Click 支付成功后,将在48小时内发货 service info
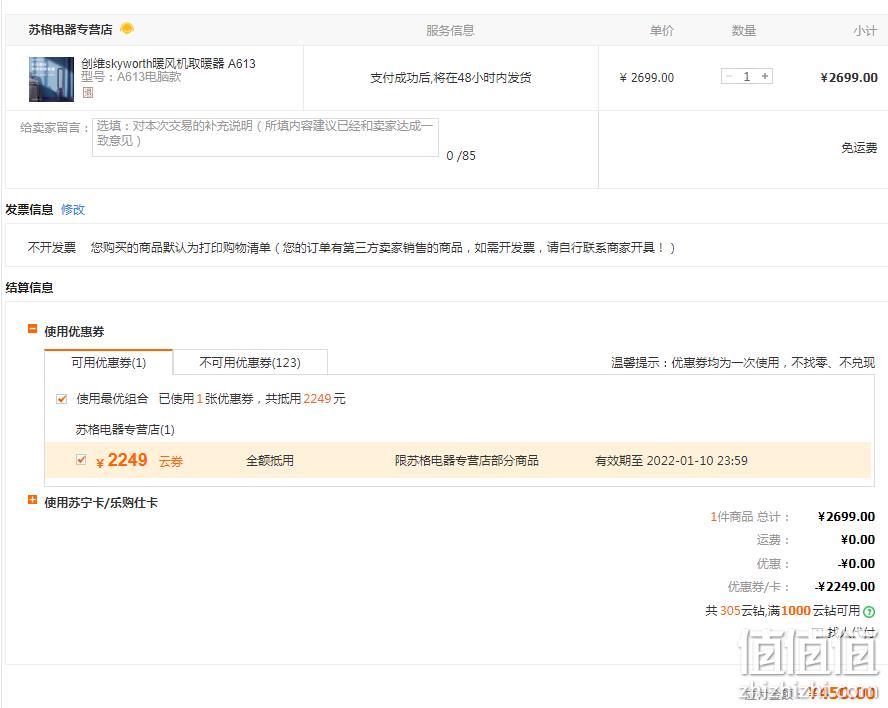 tap(450, 78)
